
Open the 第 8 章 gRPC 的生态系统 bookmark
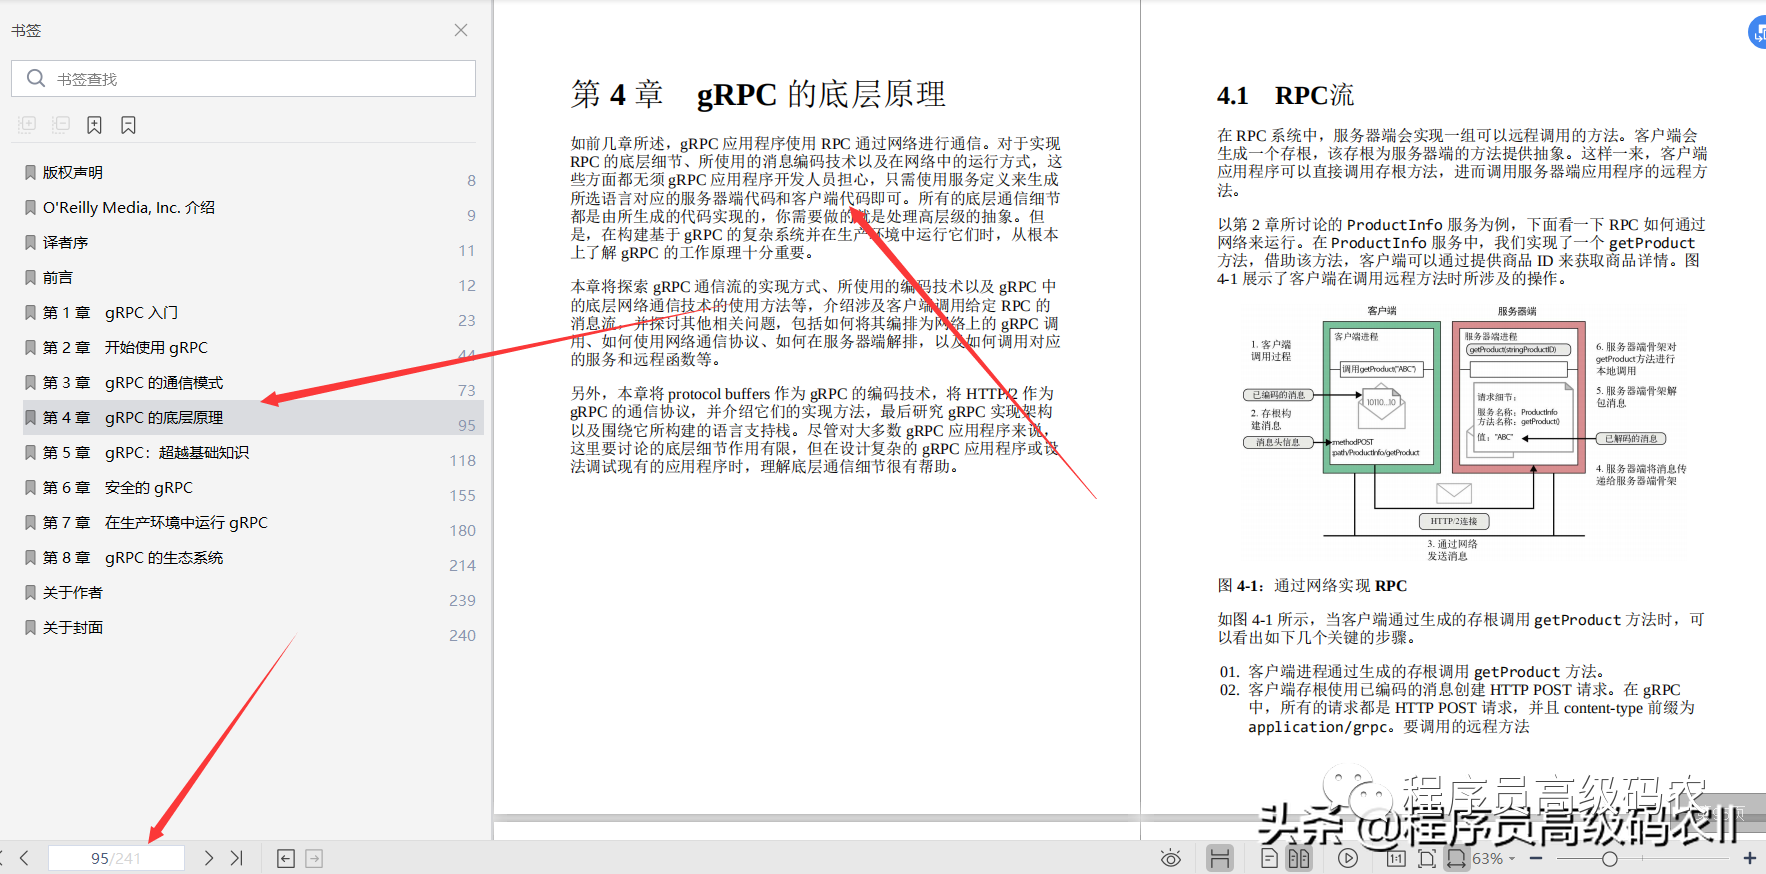(x=133, y=557)
